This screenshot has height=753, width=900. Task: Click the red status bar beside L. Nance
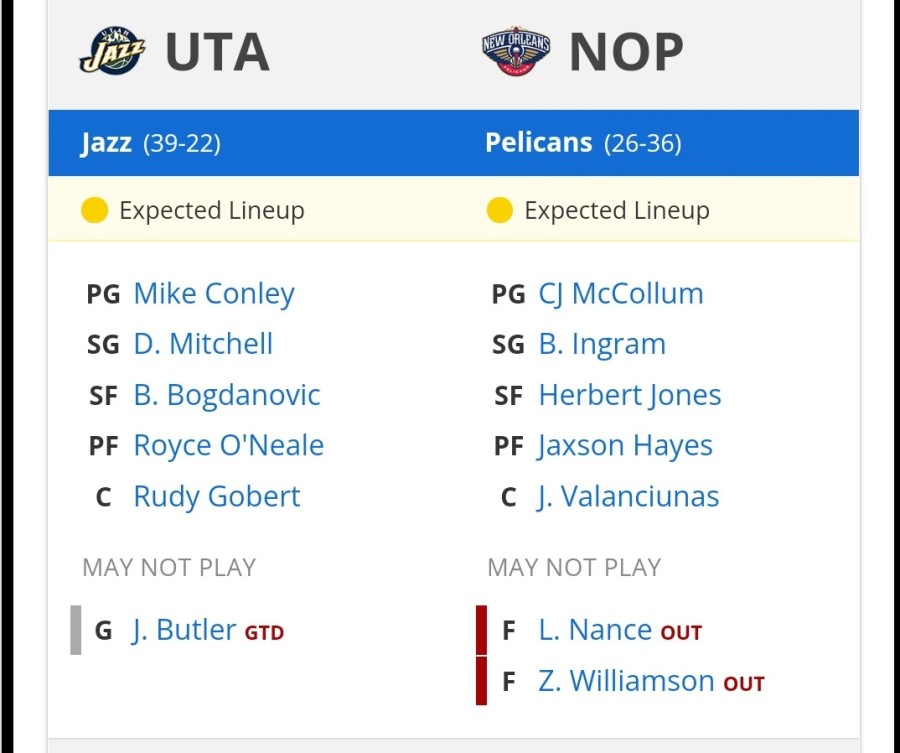[482, 630]
